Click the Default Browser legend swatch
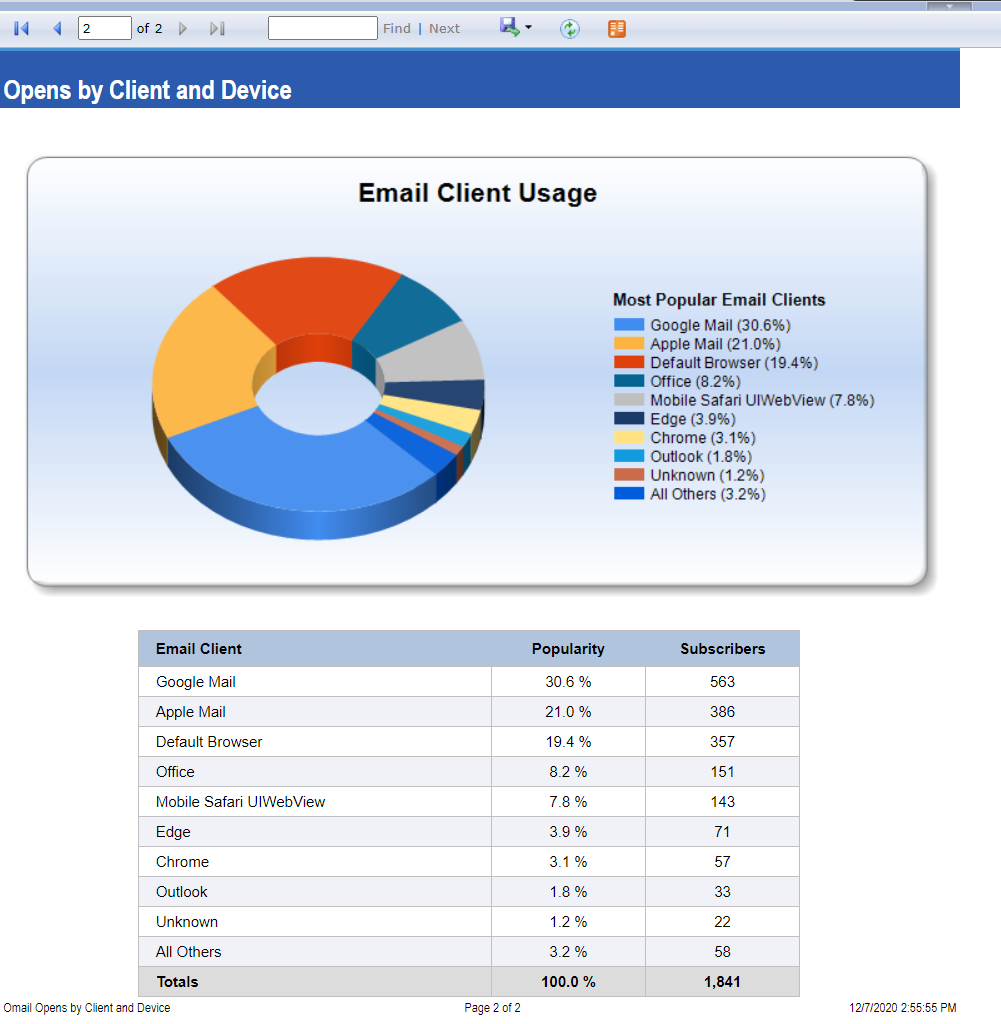 pyautogui.click(x=629, y=363)
